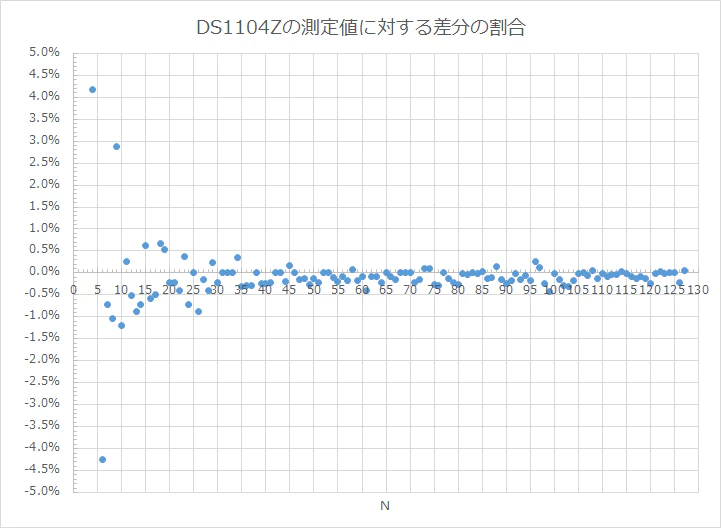
Task: Select the x-axis tick label 10
Action: (121, 290)
